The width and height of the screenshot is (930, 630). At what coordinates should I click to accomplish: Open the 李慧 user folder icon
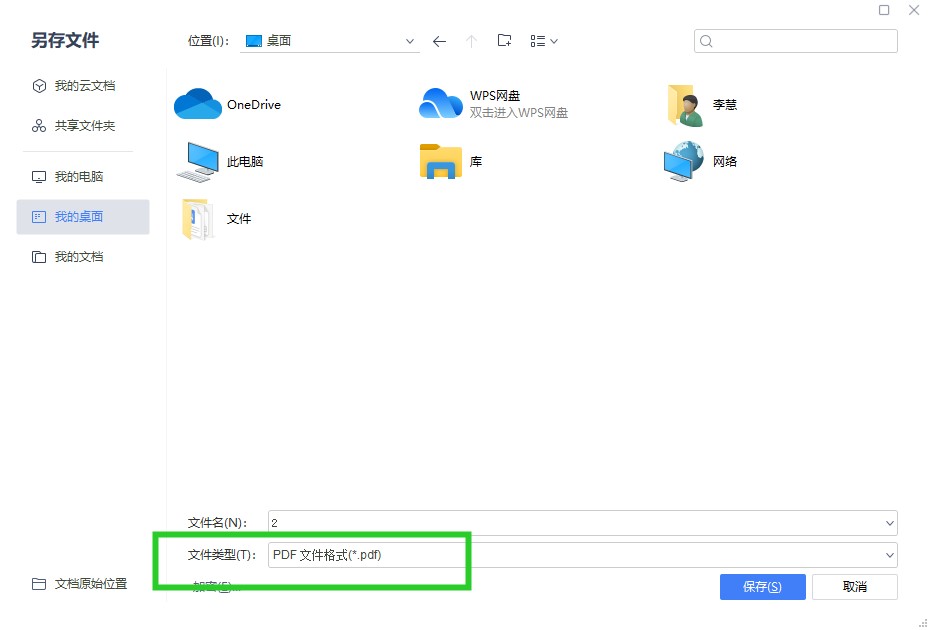pyautogui.click(x=685, y=105)
